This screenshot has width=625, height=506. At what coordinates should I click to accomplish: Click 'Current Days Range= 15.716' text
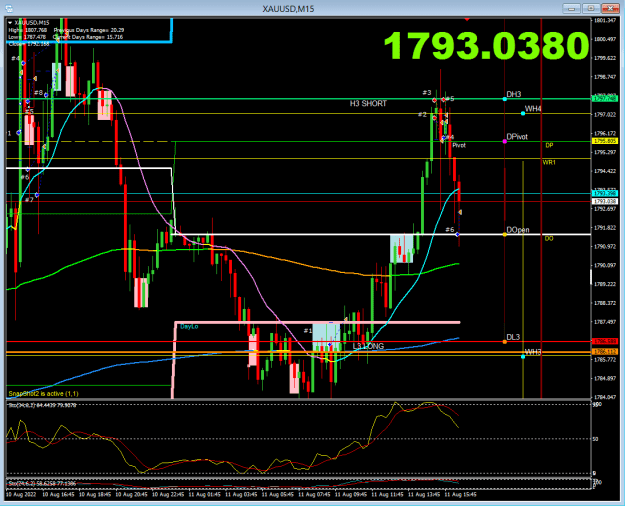88,37
